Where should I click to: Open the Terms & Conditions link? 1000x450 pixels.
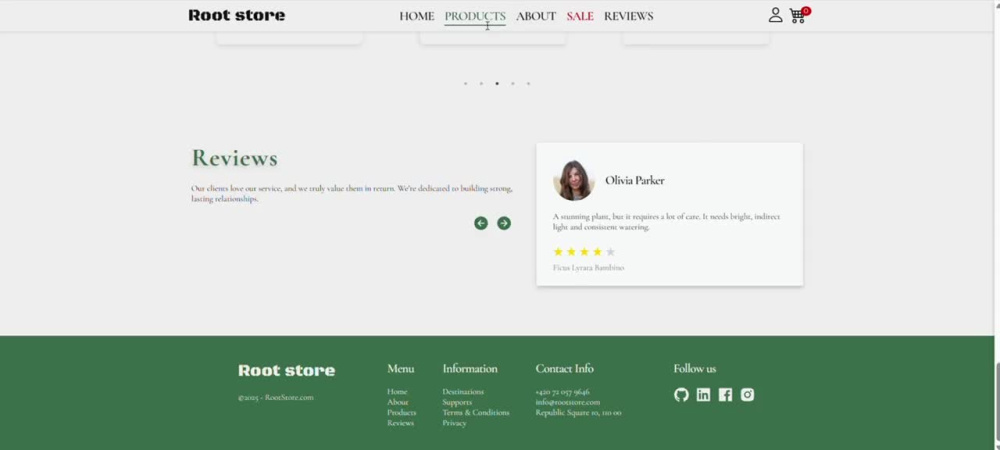tap(476, 412)
